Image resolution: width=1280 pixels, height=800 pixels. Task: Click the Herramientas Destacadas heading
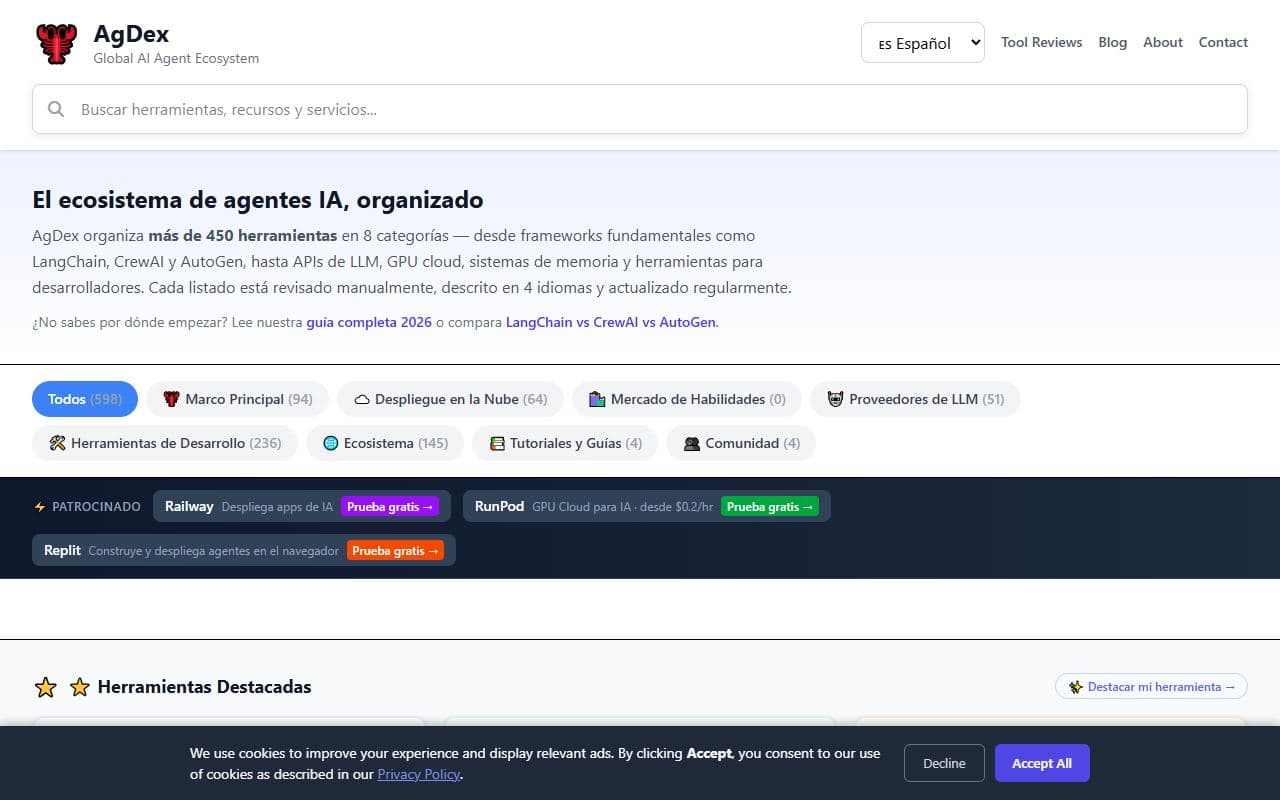point(204,687)
